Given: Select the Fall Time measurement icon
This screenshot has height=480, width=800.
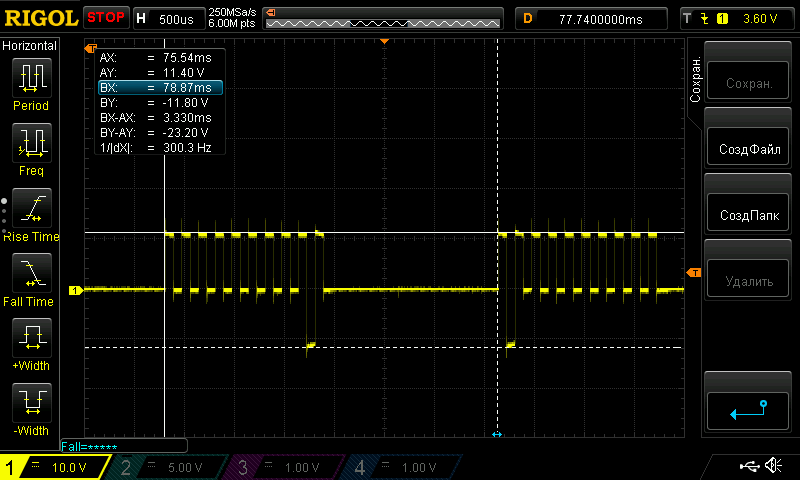Looking at the screenshot, I should tap(32, 273).
